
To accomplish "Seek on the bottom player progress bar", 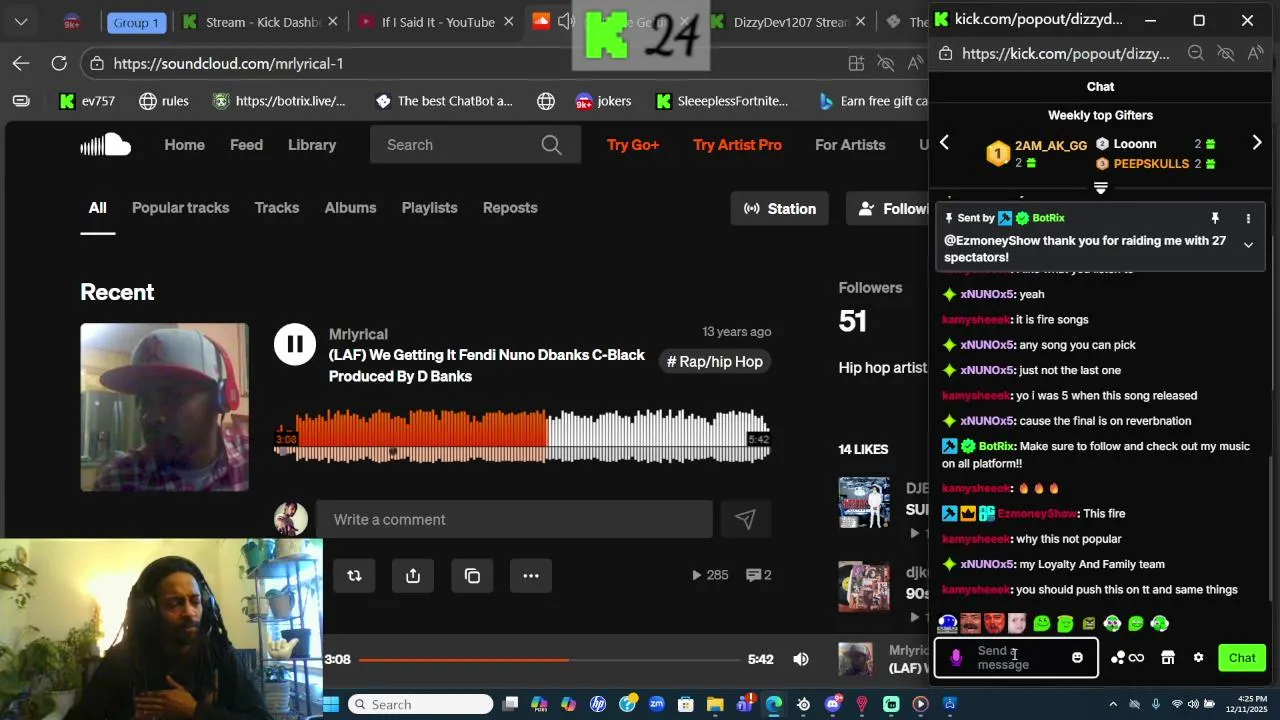I will coord(549,659).
